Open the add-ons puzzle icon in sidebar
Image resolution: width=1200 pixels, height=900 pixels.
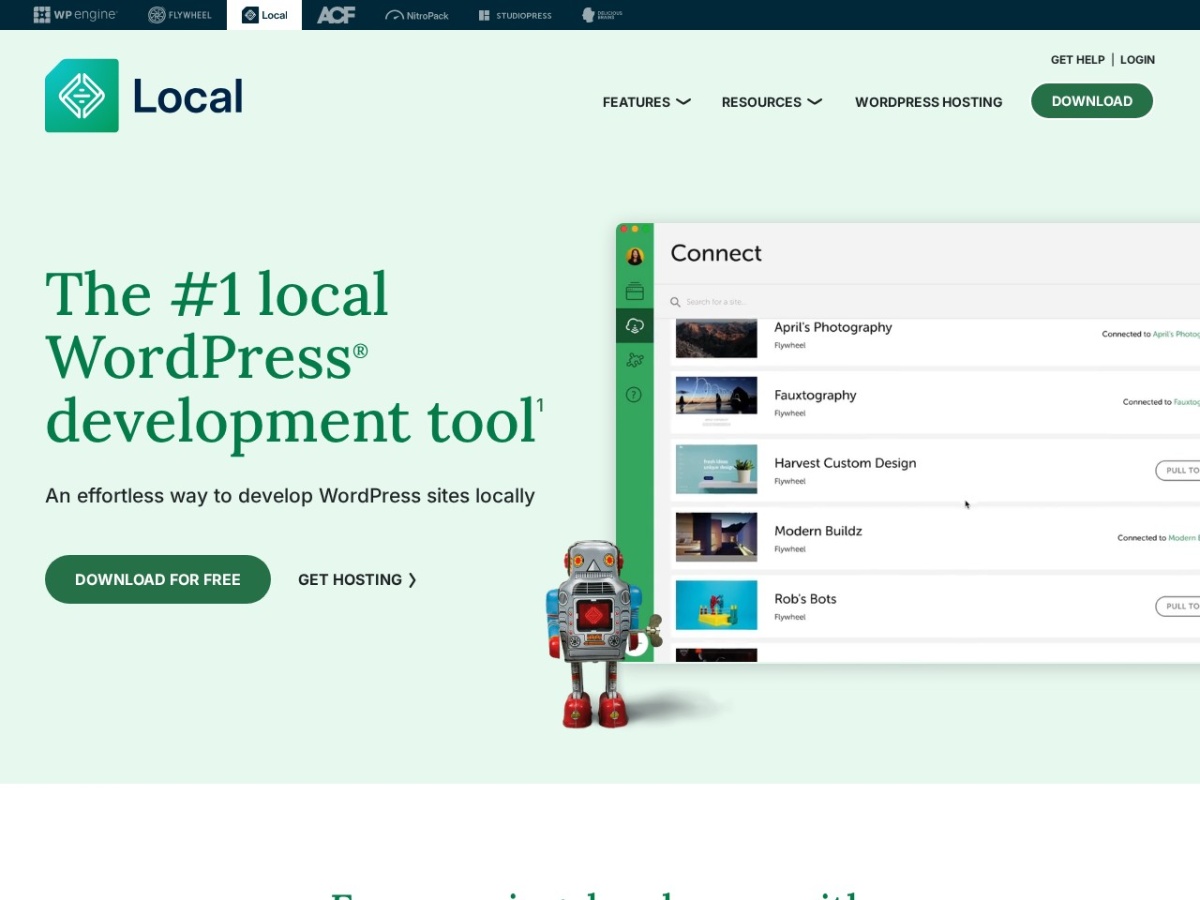pos(635,360)
